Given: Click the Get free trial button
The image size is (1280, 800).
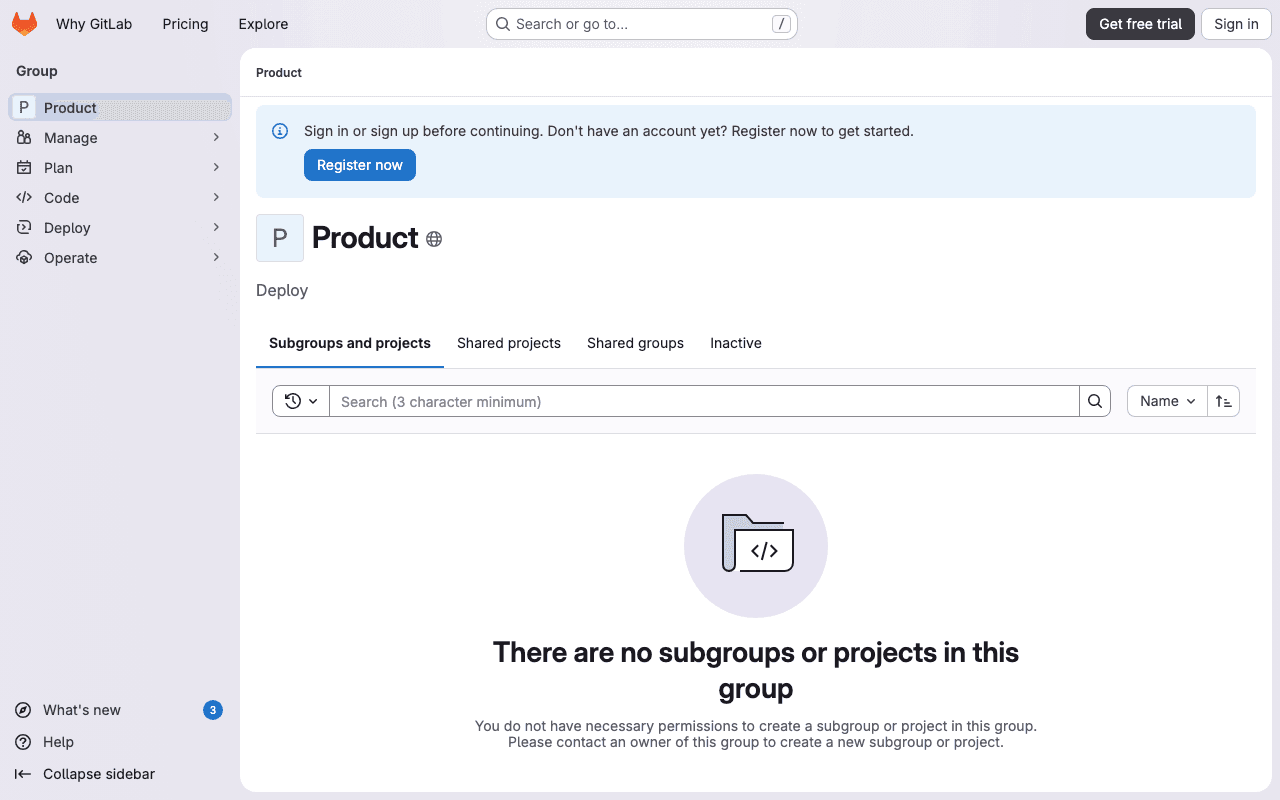Looking at the screenshot, I should pos(1140,23).
